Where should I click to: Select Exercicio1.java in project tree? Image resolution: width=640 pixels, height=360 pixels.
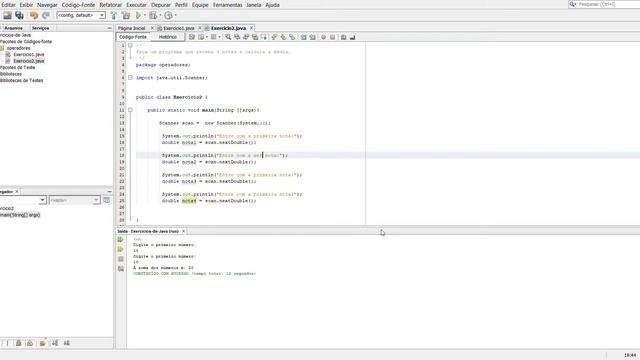coord(29,54)
